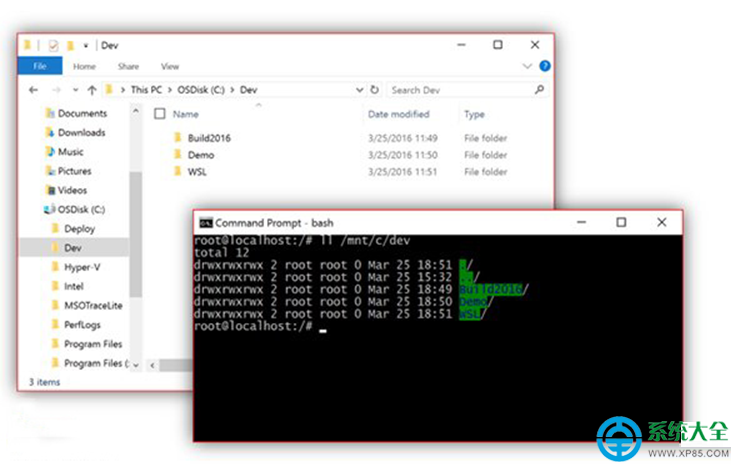Click This PC in address breadcrumb
The image size is (731, 464).
(x=146, y=90)
